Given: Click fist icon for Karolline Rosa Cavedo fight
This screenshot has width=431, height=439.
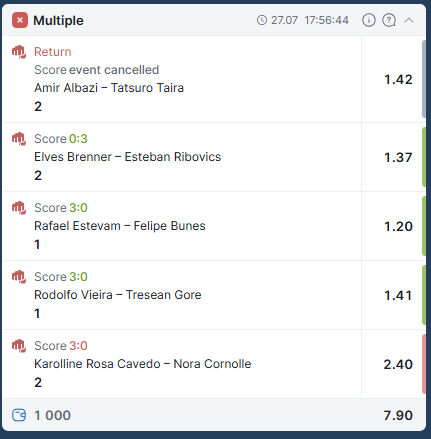Looking at the screenshot, I should pos(19,346).
